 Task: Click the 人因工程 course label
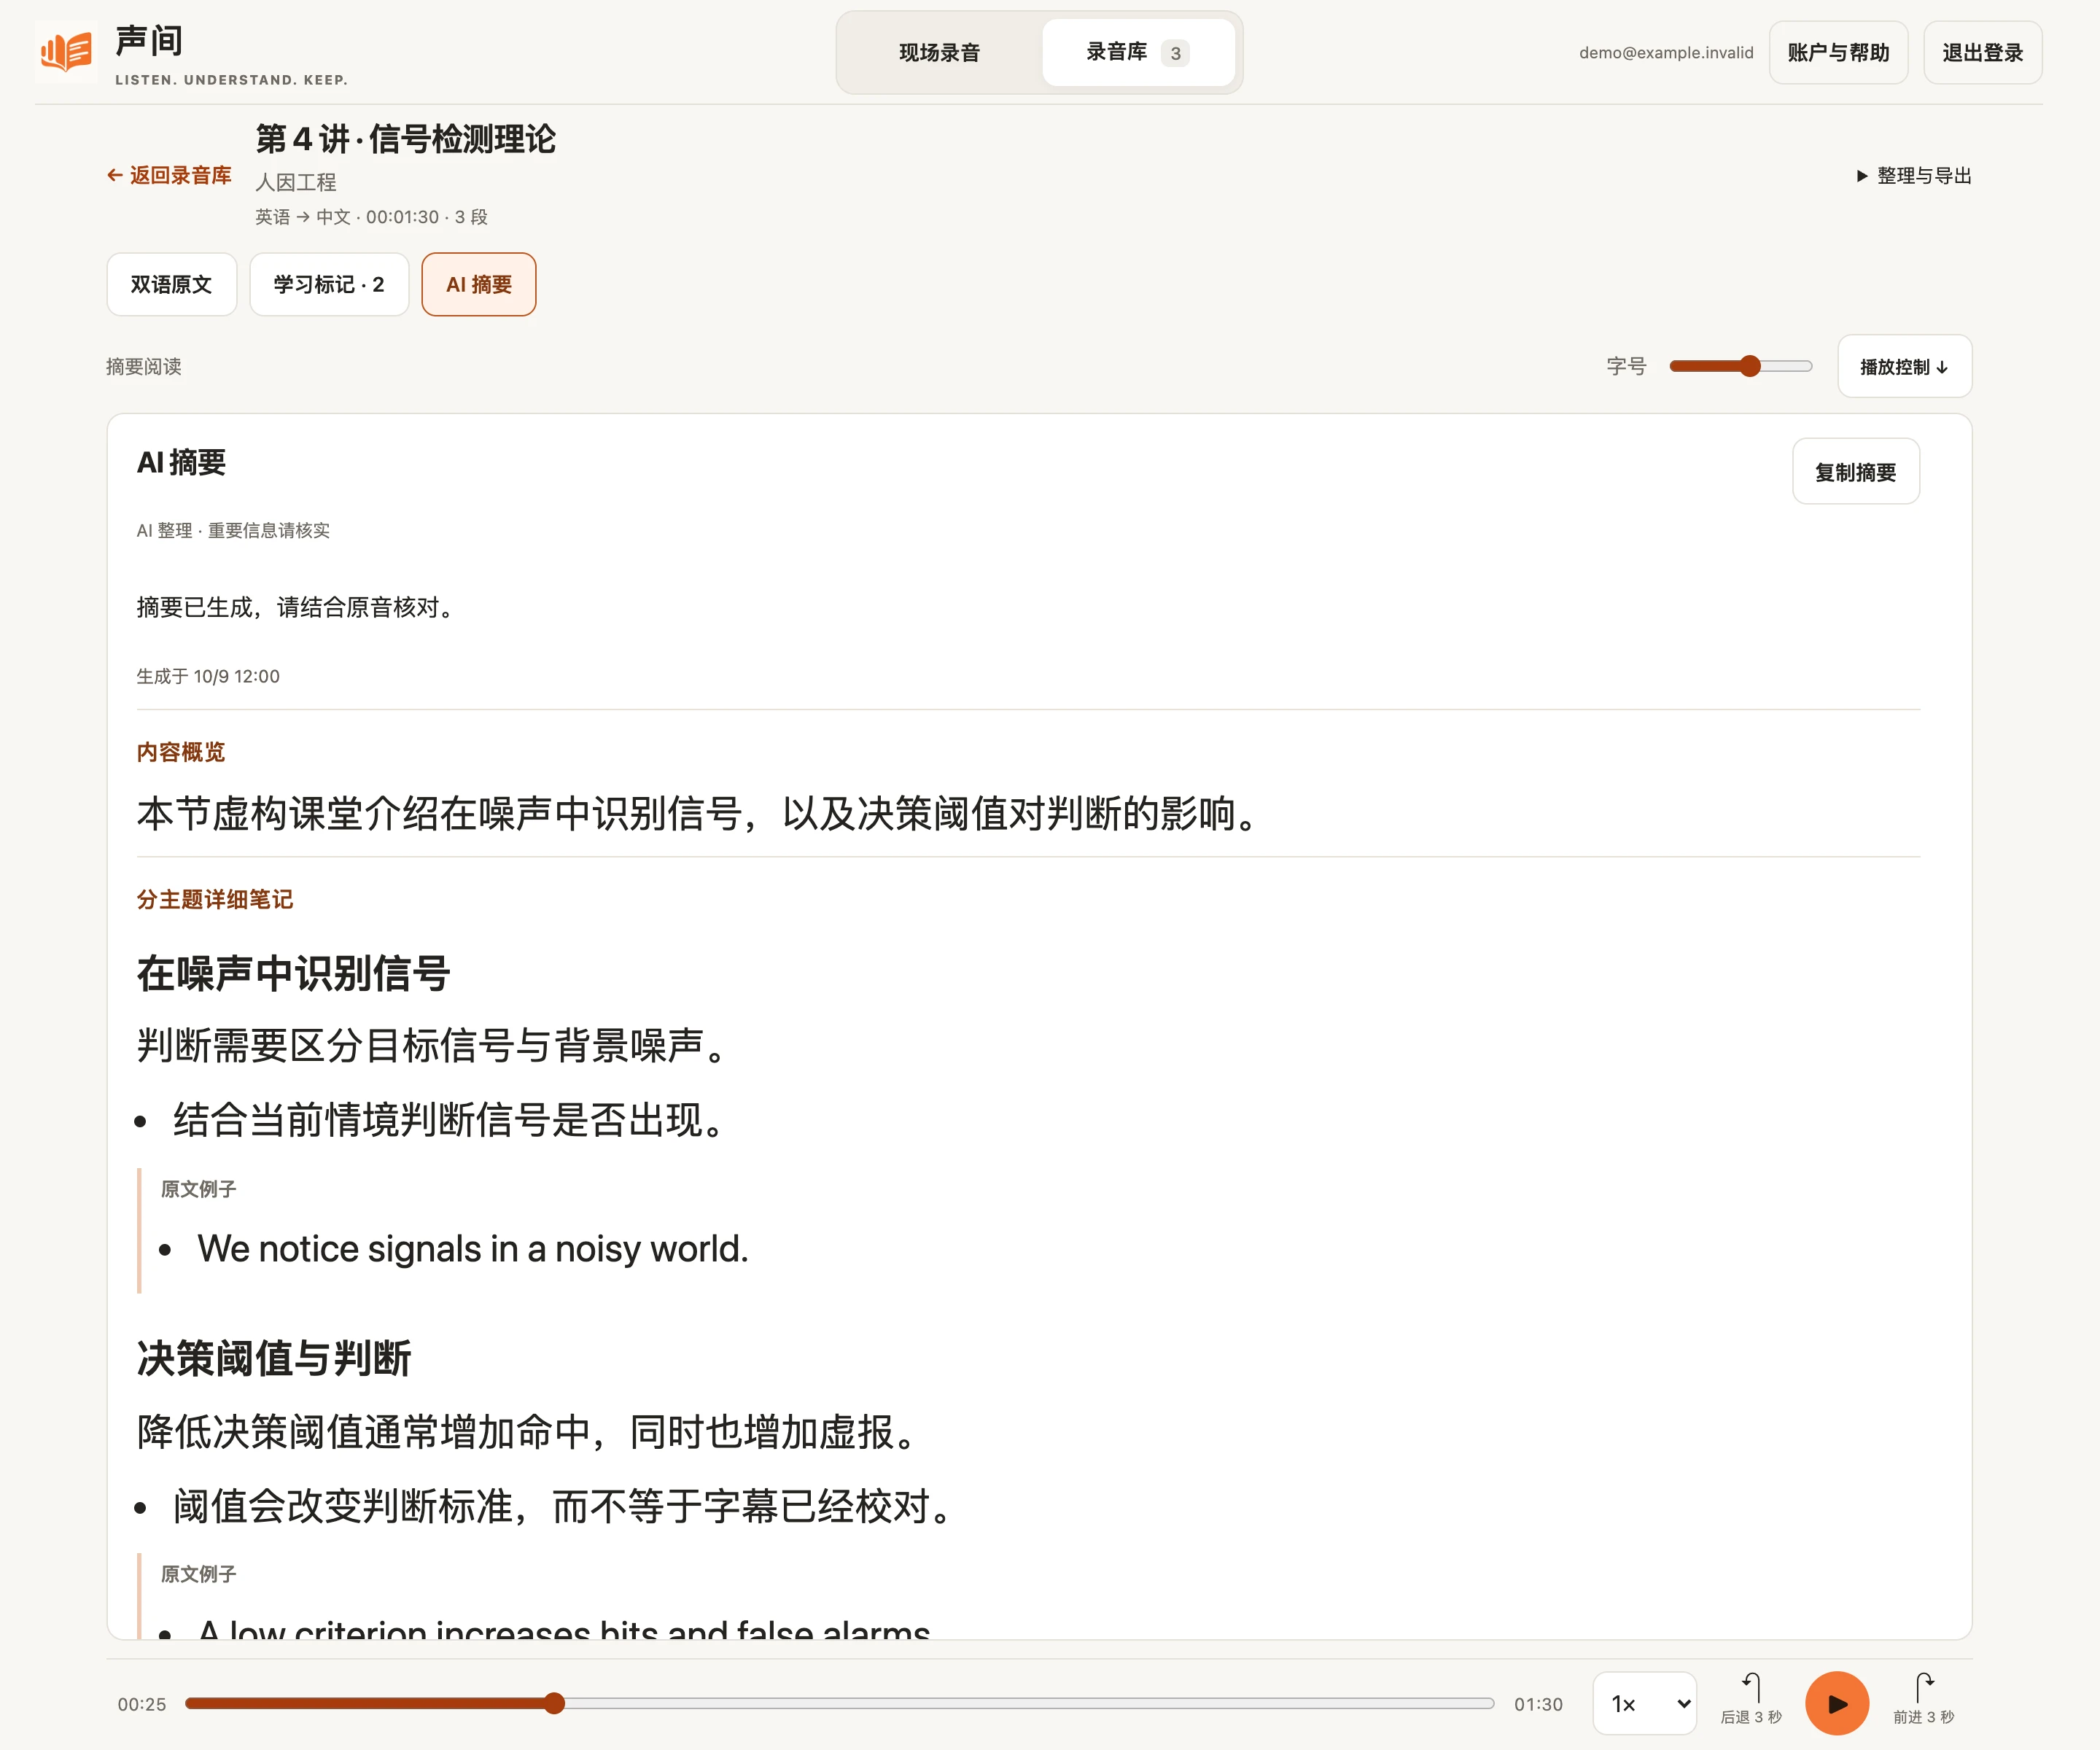[296, 182]
